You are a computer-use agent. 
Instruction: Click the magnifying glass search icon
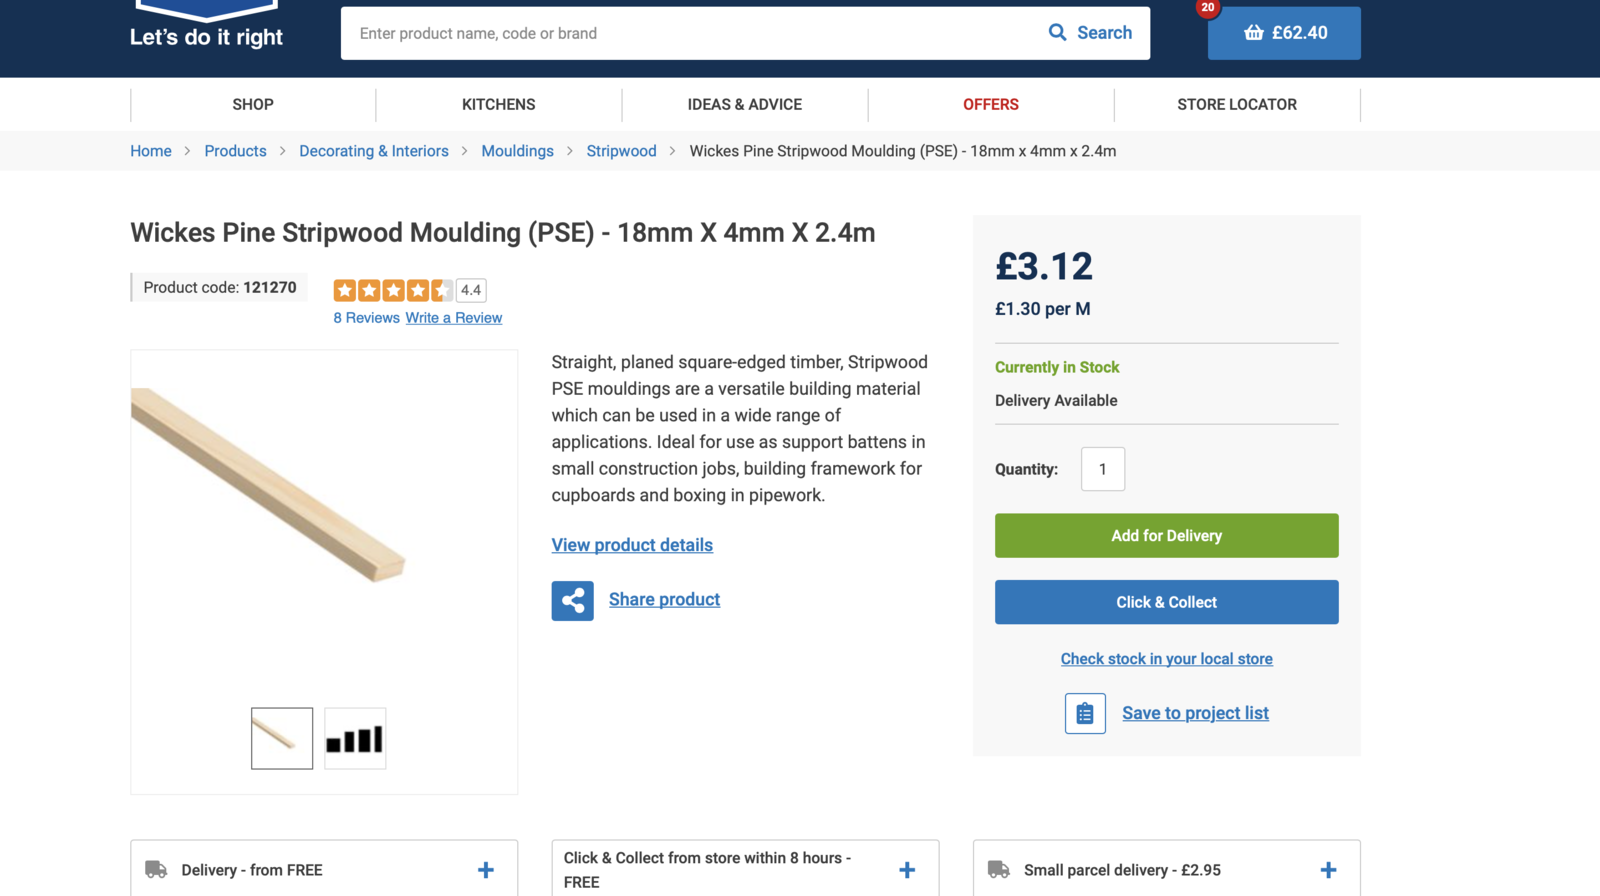tap(1057, 32)
